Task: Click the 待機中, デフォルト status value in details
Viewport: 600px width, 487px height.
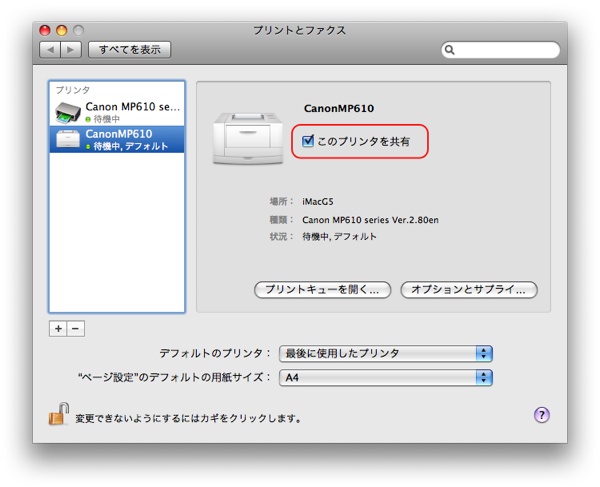Action: point(339,237)
